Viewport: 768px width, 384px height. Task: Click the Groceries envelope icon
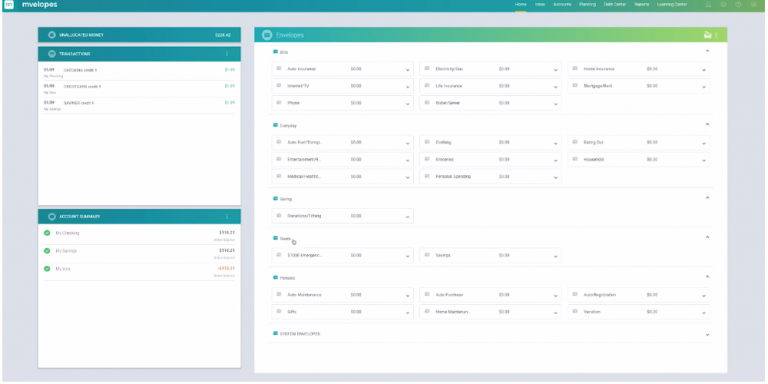tap(427, 160)
